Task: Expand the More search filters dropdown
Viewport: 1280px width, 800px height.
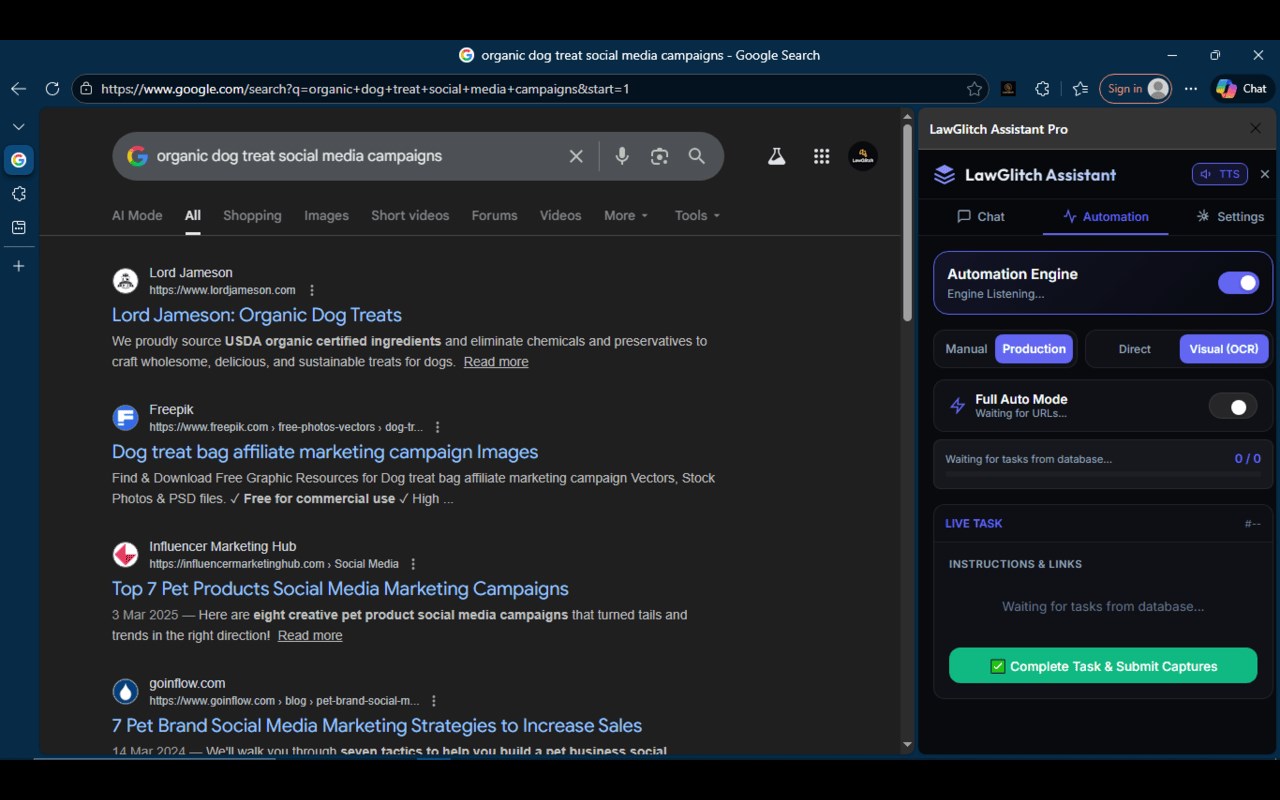Action: click(x=626, y=215)
